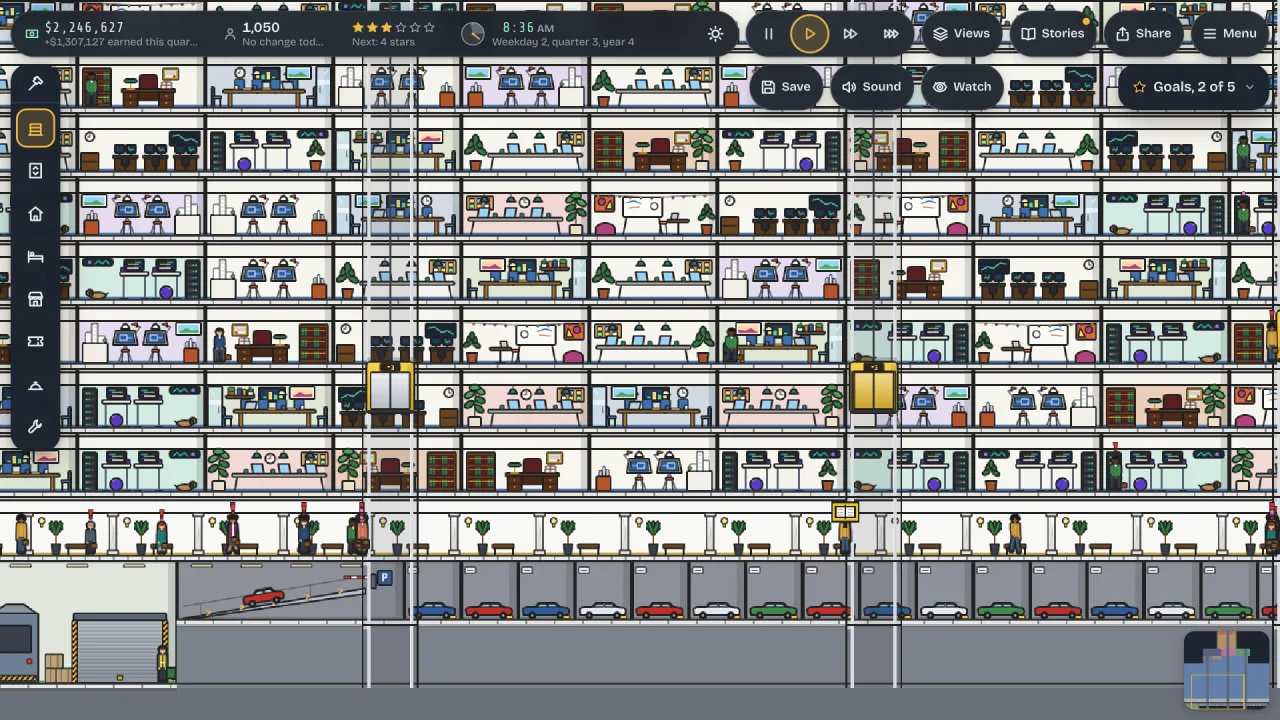Image resolution: width=1280 pixels, height=720 pixels.
Task: Set game speed to normal play
Action: 809,33
